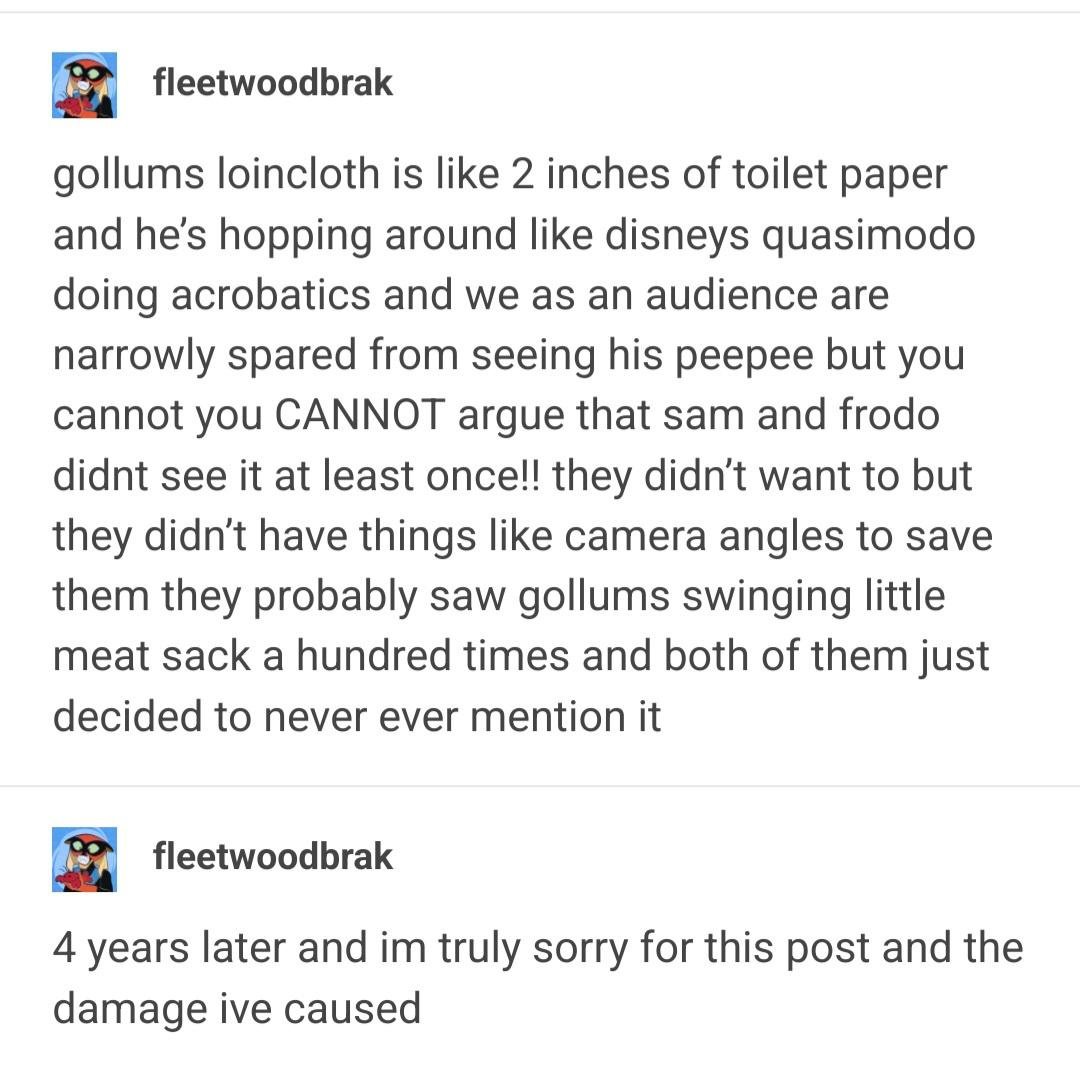This screenshot has height=1087, width=1080.
Task: Click the number 2 in '2 inches'
Action: 522,174
